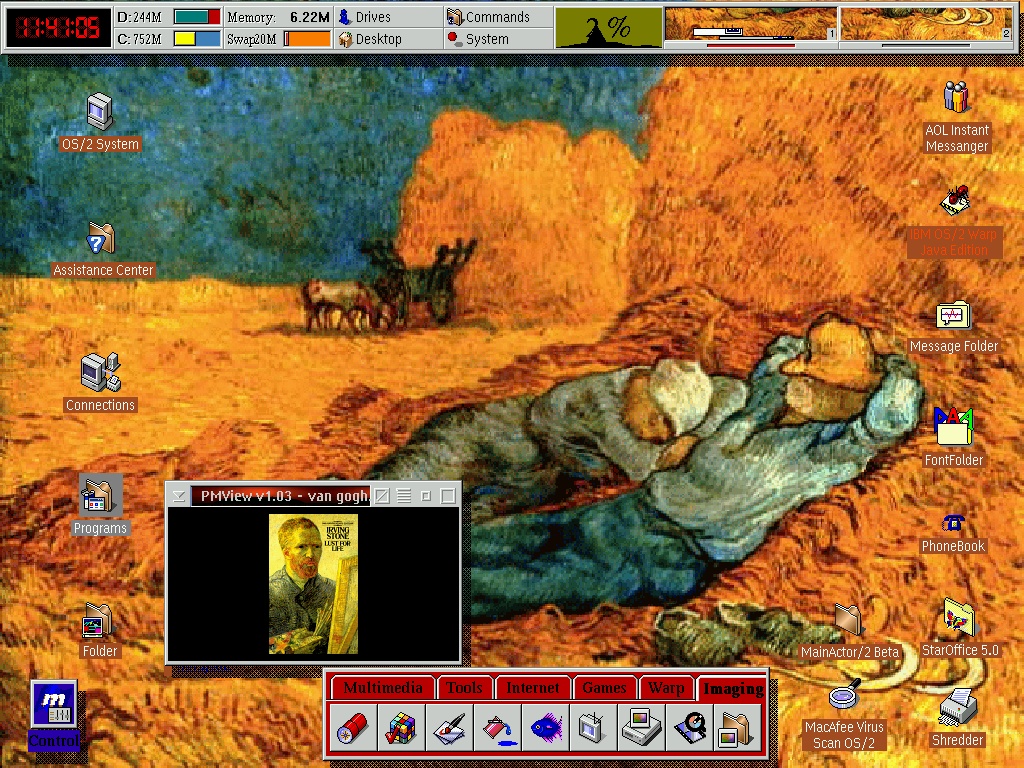Switch to the Games tab
This screenshot has width=1024, height=768.
604,688
